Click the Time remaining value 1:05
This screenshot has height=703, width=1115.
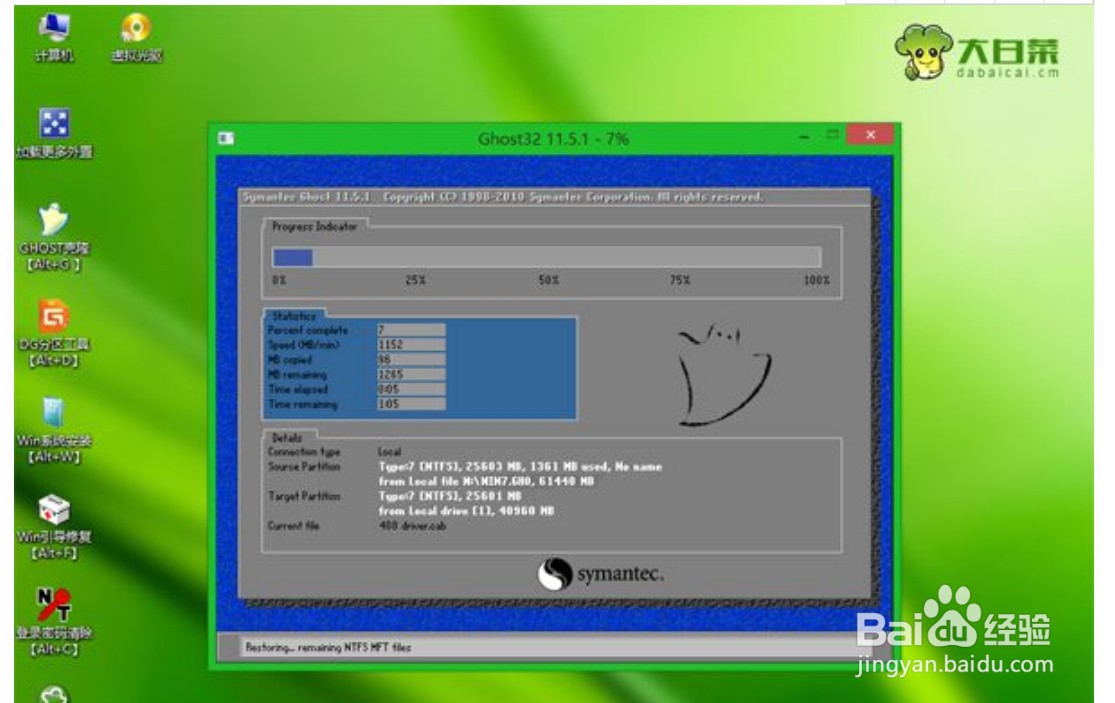pyautogui.click(x=411, y=404)
